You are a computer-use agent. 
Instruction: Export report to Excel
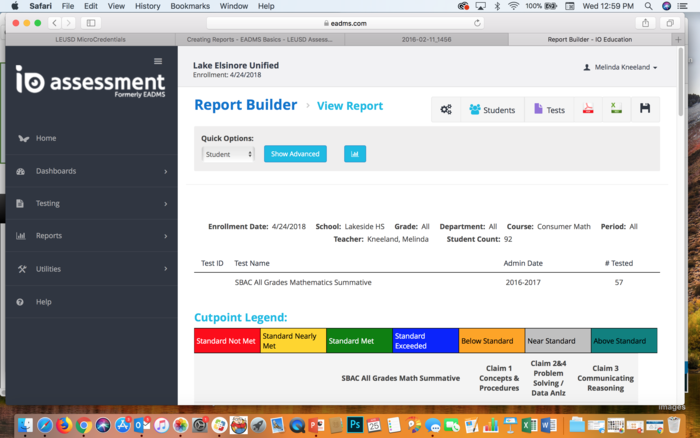(617, 109)
